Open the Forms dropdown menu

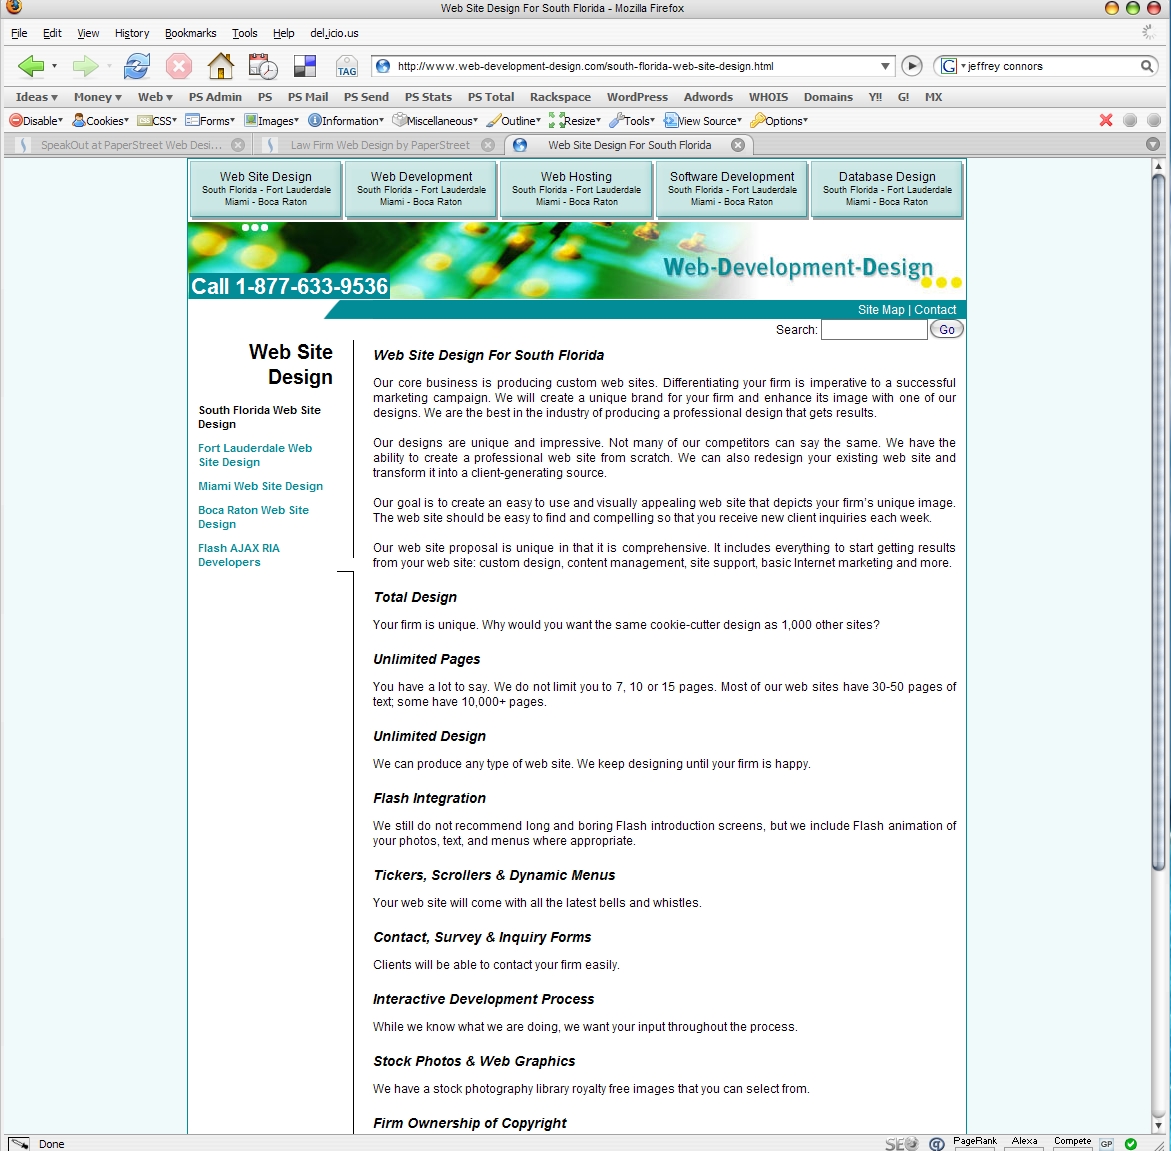click(x=210, y=120)
